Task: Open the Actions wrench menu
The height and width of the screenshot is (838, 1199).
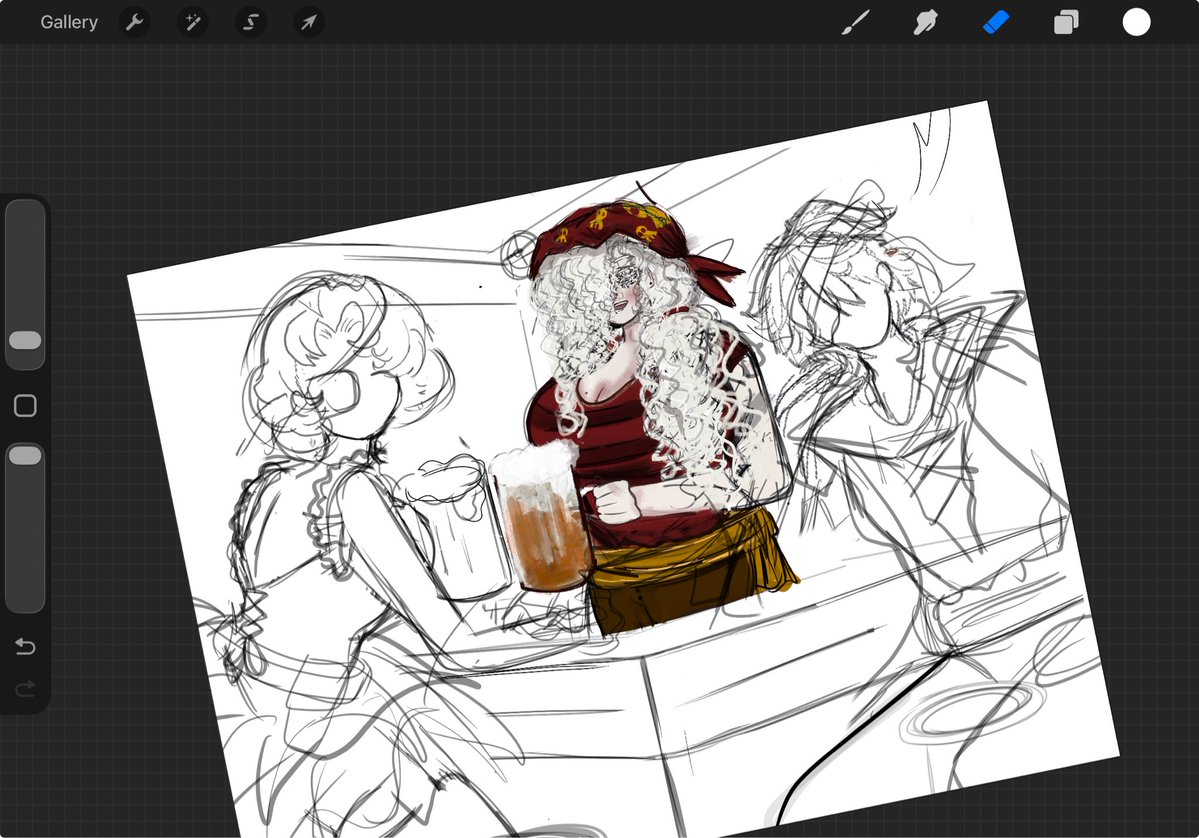Action: [135, 22]
